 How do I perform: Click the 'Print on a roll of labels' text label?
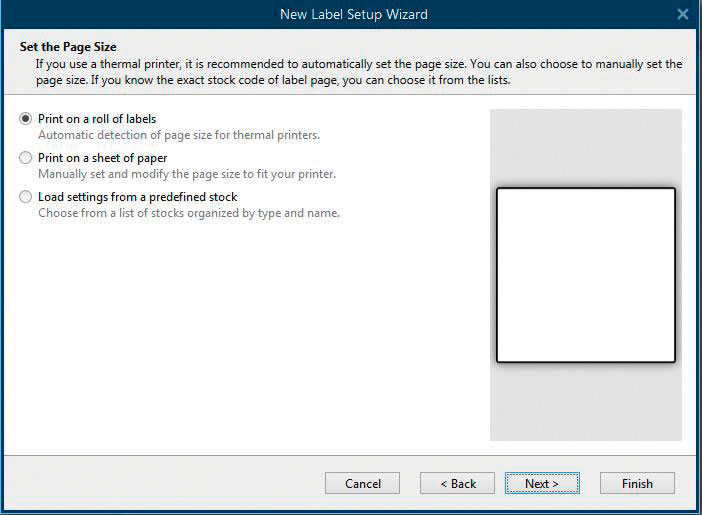click(x=97, y=119)
